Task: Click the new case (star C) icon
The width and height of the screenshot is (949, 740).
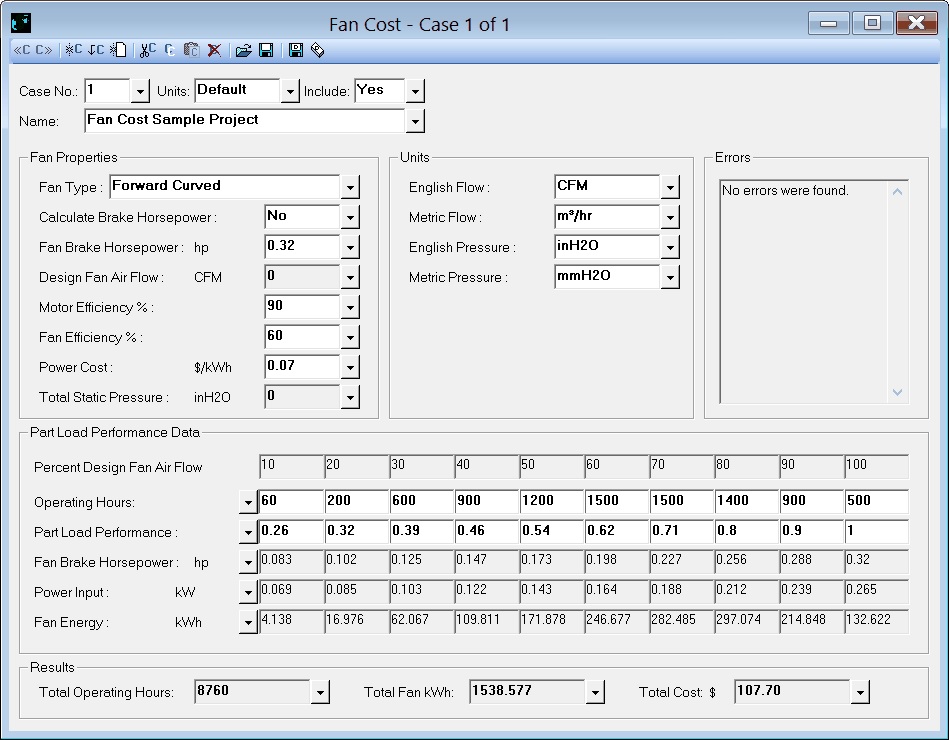Action: click(74, 50)
